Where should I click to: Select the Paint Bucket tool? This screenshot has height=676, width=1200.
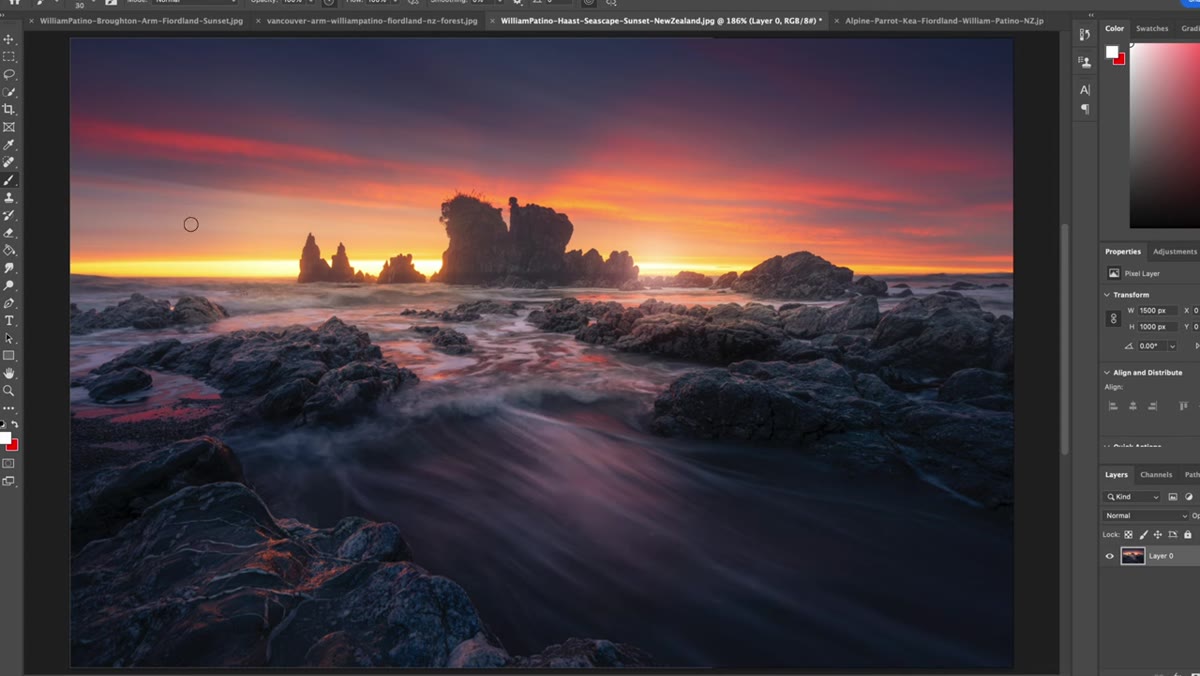(9, 250)
